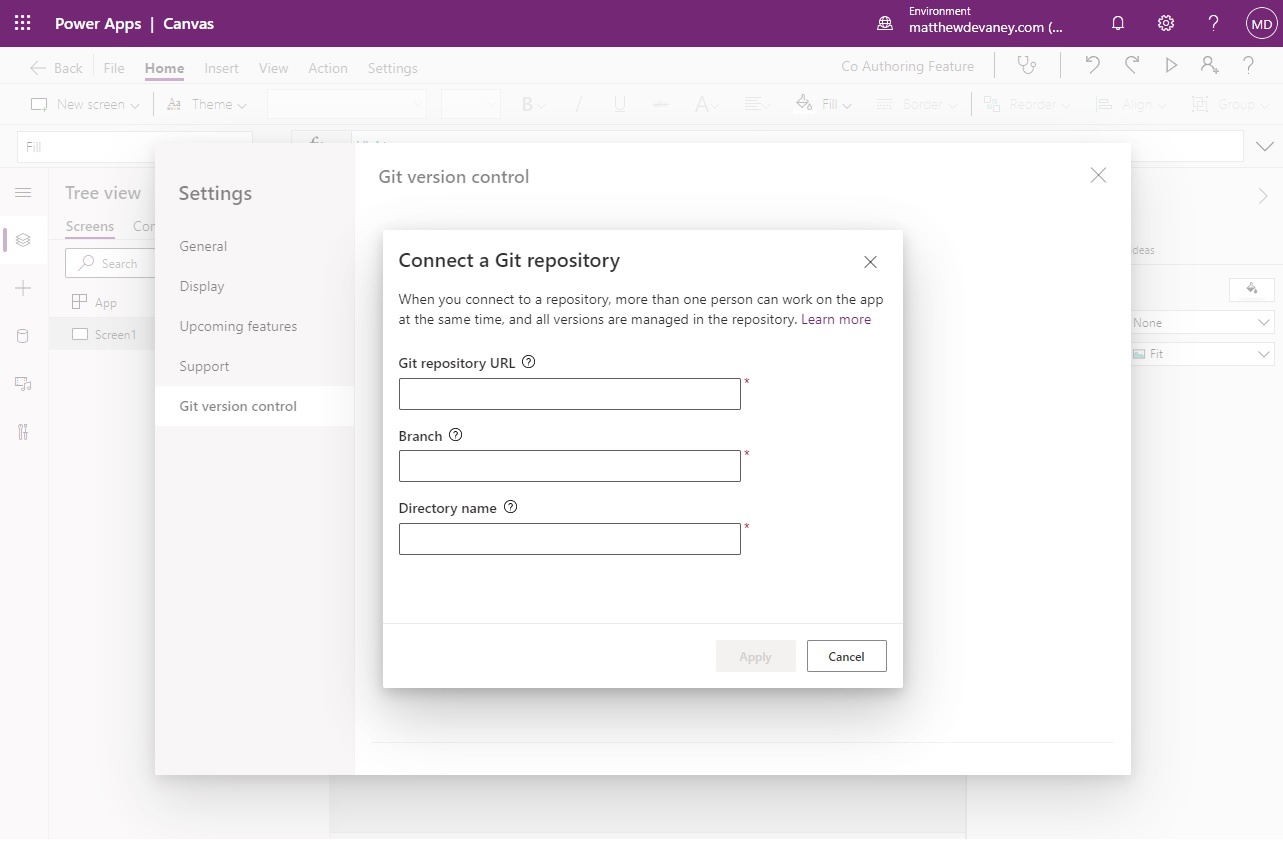The height and width of the screenshot is (842, 1283).
Task: Preview the app with the Play icon
Action: coord(1171,64)
